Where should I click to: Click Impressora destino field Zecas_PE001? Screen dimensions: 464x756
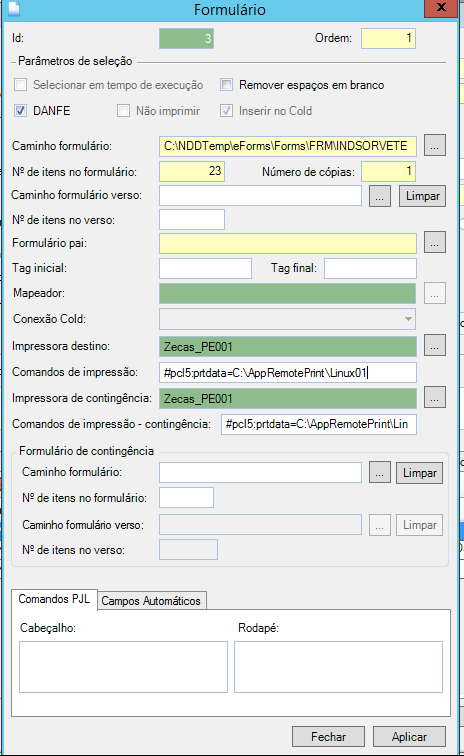(x=288, y=346)
